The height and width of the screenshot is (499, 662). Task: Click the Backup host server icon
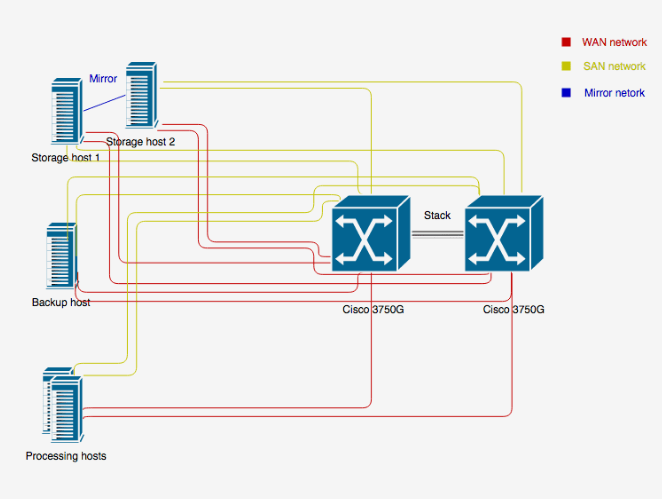pos(62,256)
